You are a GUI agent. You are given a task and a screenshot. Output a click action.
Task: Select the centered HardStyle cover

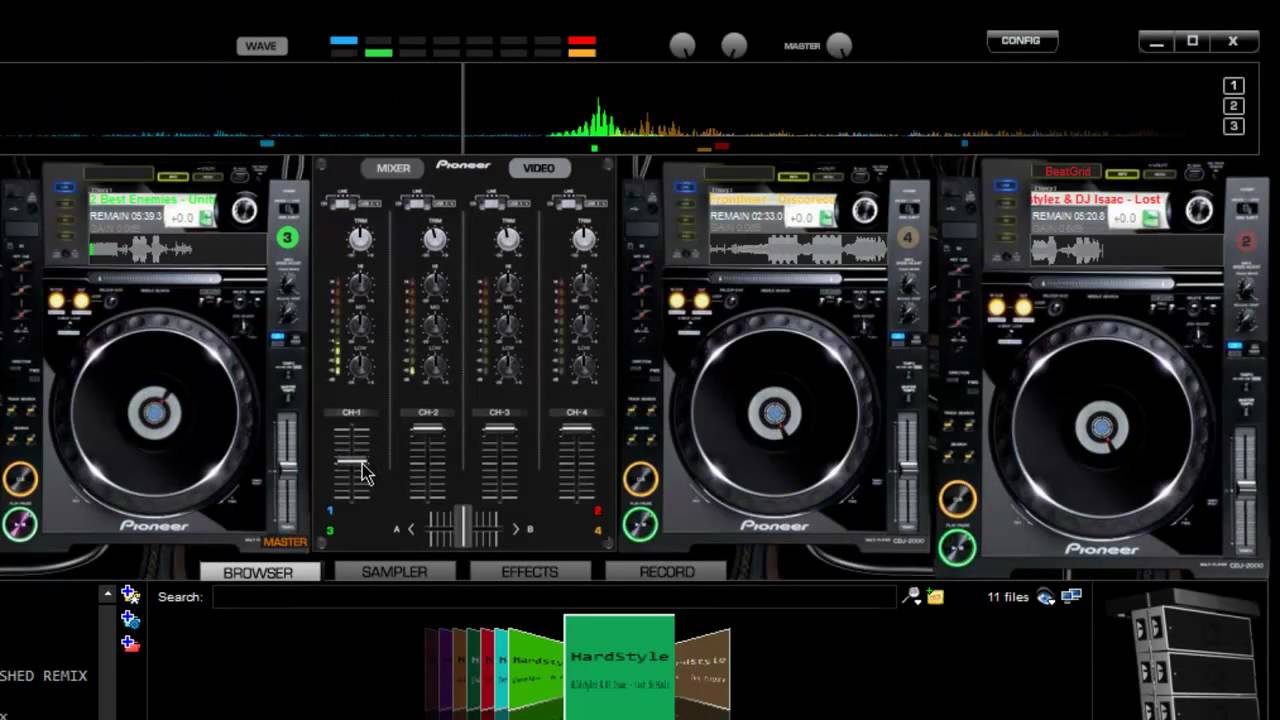pyautogui.click(x=619, y=668)
